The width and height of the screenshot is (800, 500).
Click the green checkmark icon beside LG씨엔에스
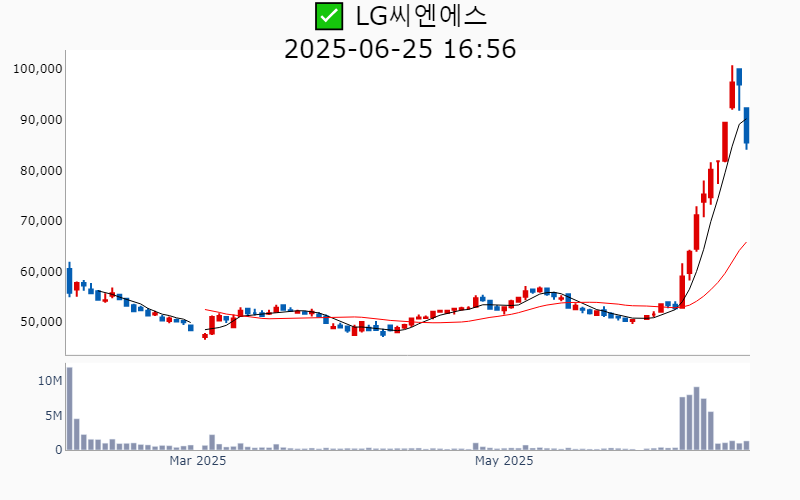(x=329, y=16)
